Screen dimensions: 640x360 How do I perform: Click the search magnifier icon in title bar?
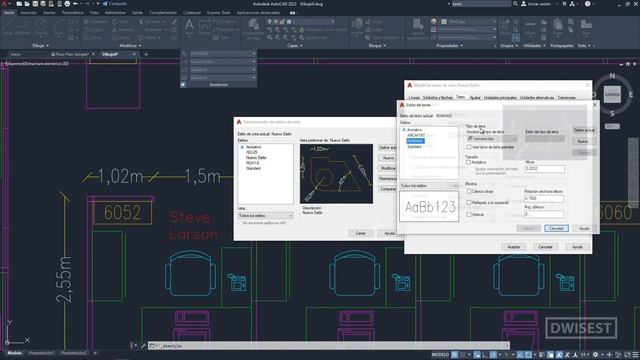click(516, 4)
